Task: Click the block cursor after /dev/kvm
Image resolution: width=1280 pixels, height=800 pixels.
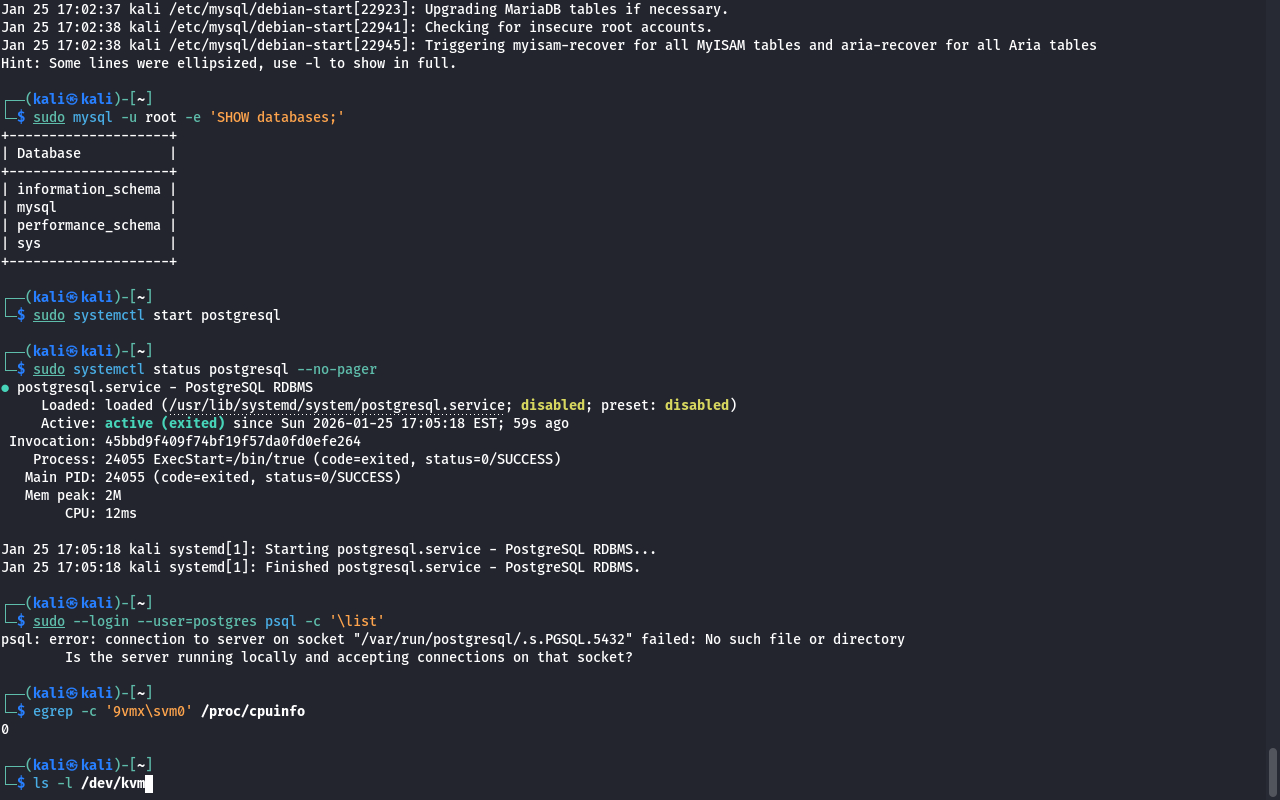Action: (x=149, y=783)
